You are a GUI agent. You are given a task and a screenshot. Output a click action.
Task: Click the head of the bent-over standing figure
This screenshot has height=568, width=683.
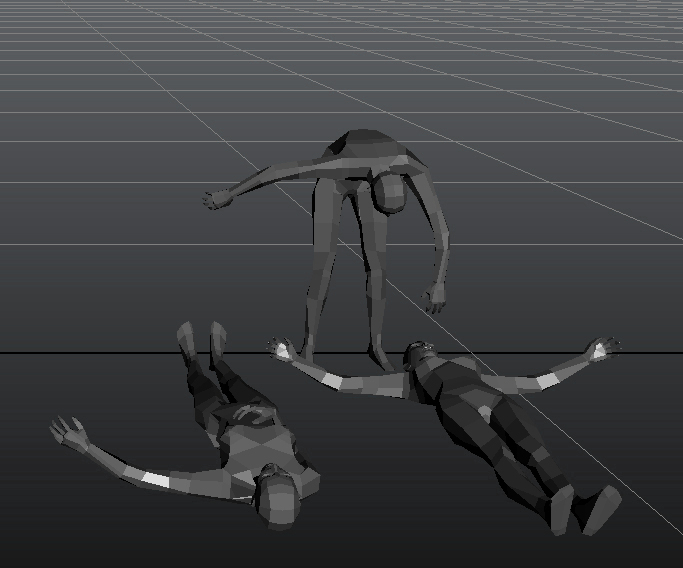point(391,193)
